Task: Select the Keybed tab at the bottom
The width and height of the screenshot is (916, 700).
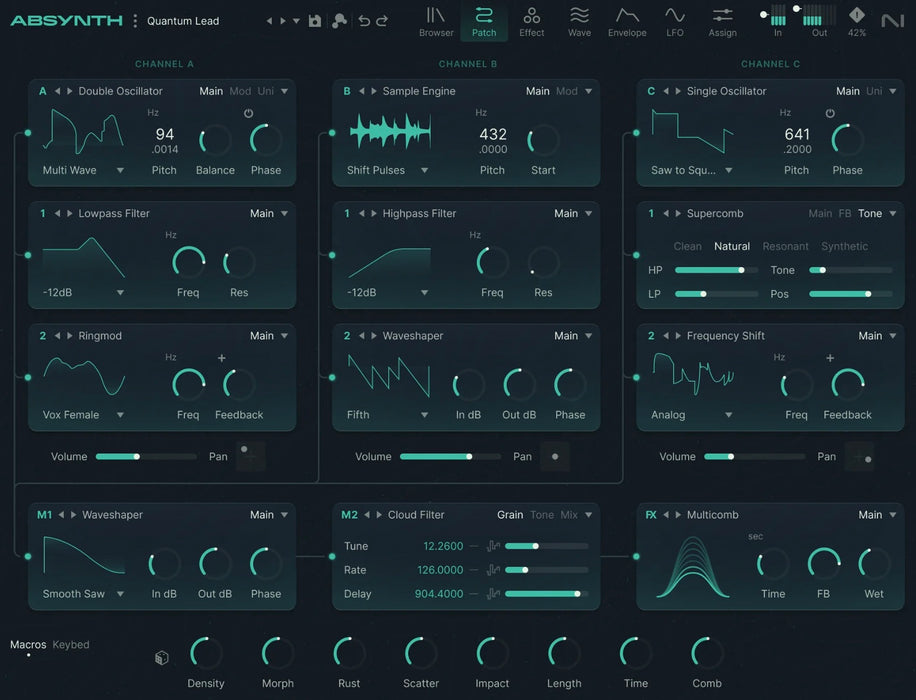Action: (70, 644)
